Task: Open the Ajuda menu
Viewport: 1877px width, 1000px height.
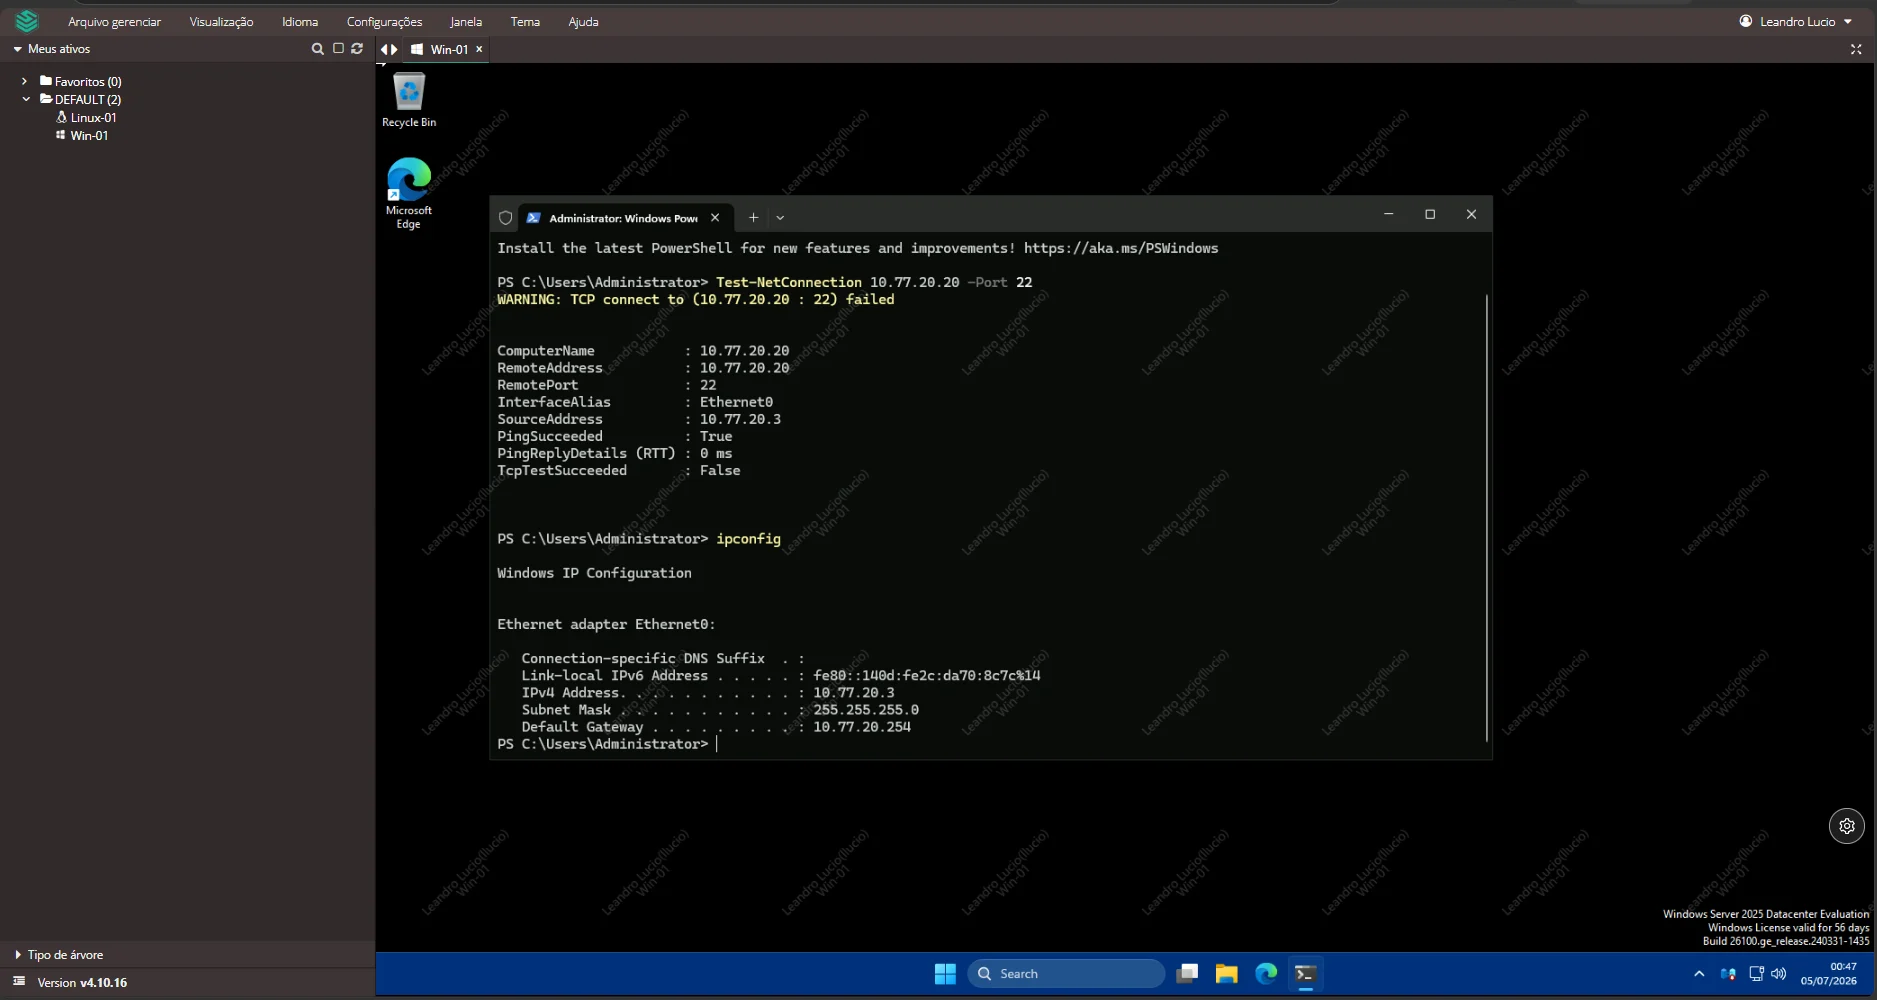Action: coord(583,21)
